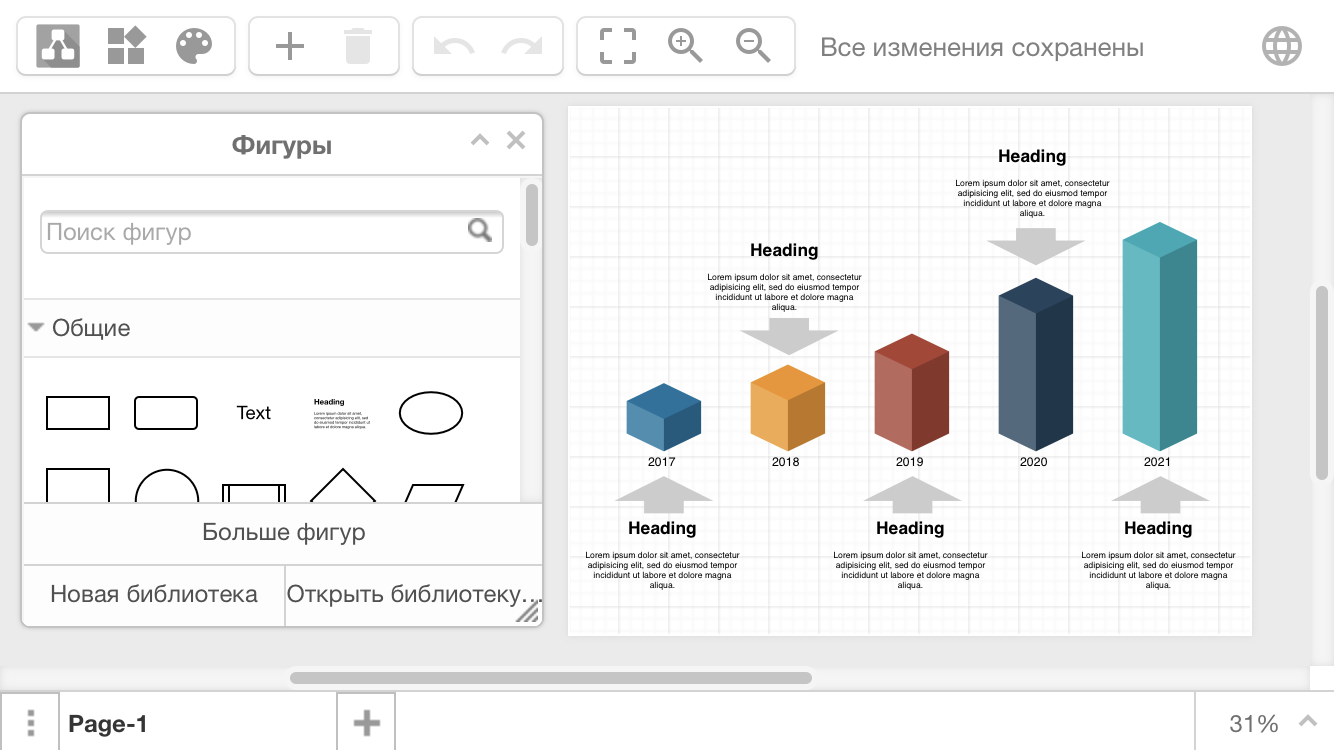Image resolution: width=1334 pixels, height=750 pixels.
Task: Add a new page with plus button
Action: pos(366,723)
